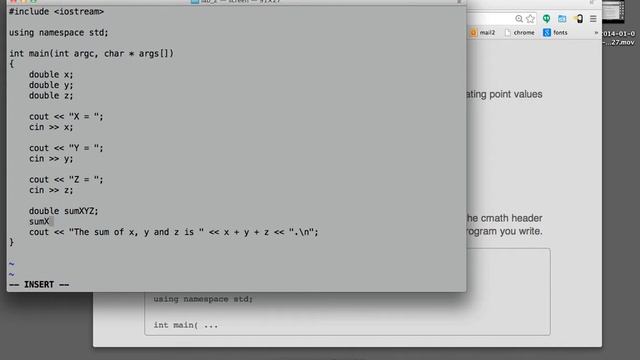This screenshot has width=640, height=360.
Task: Bookmark the page with the star icon
Action: [x=530, y=19]
